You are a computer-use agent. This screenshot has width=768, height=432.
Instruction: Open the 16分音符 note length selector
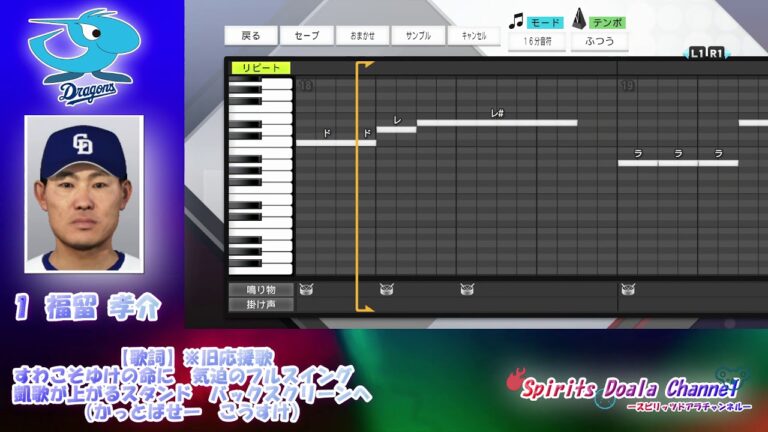pyautogui.click(x=536, y=42)
